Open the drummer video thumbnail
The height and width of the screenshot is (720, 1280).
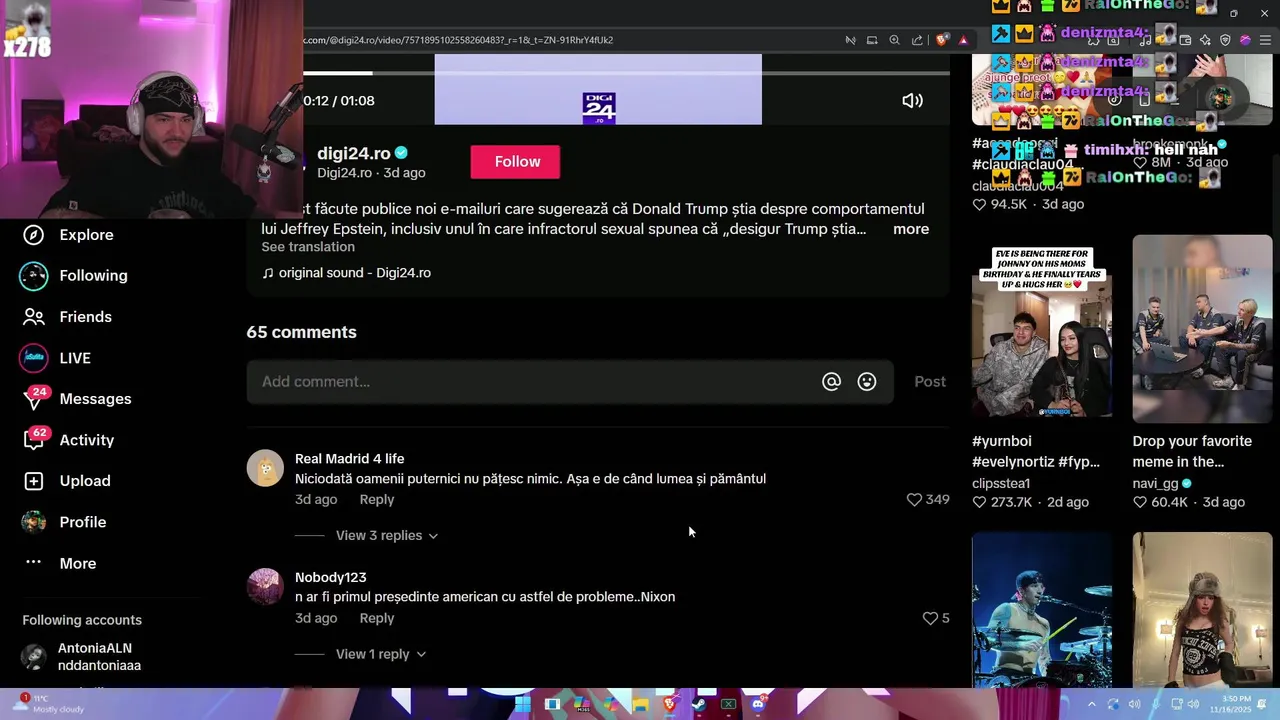1042,610
